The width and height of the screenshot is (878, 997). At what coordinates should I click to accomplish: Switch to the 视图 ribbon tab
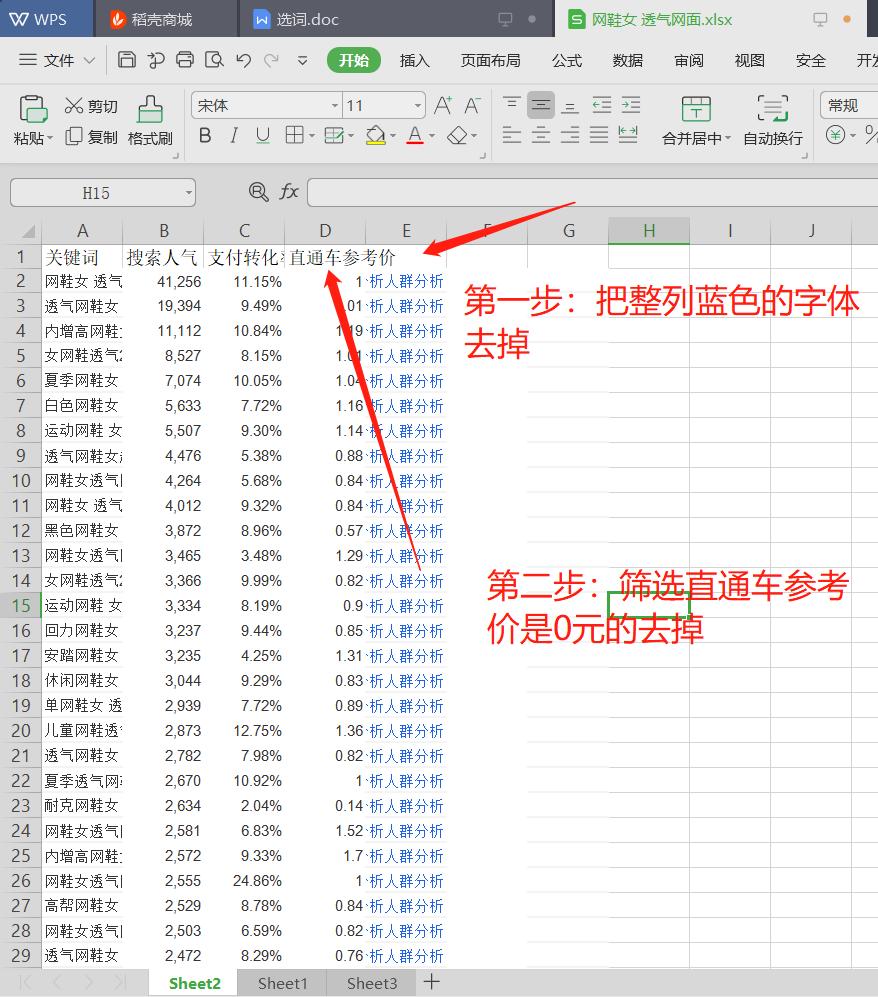click(750, 60)
